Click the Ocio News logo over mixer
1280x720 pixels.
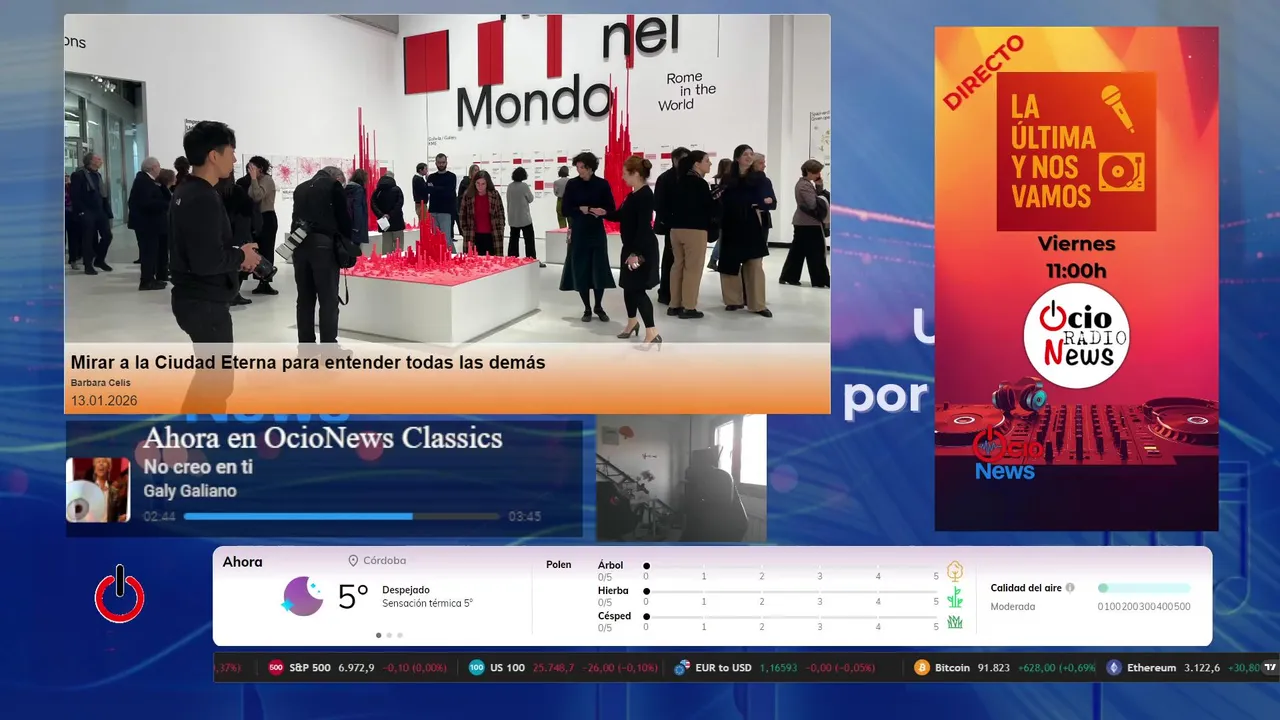[x=1008, y=454]
